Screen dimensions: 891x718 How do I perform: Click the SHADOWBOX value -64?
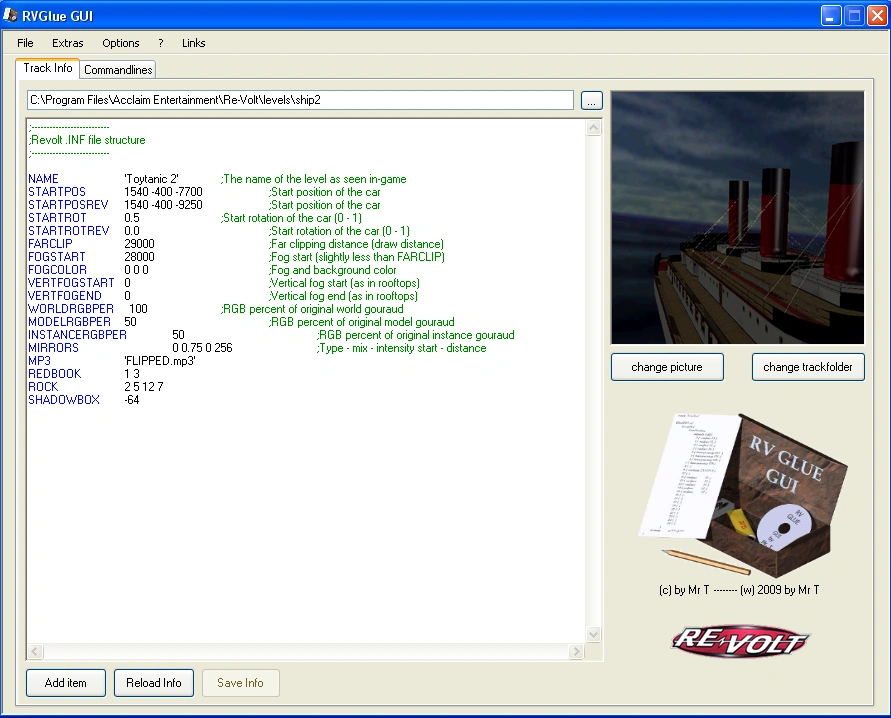click(132, 401)
